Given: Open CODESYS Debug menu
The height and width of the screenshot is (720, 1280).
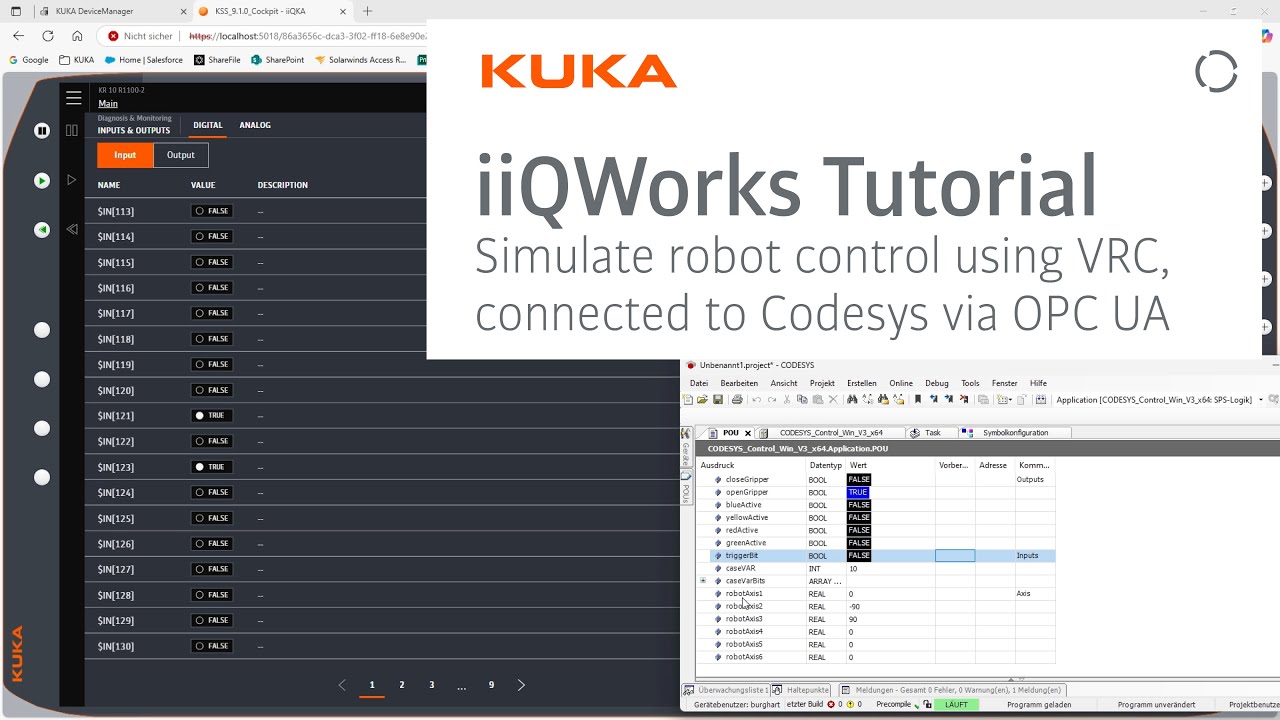Looking at the screenshot, I should coord(937,383).
